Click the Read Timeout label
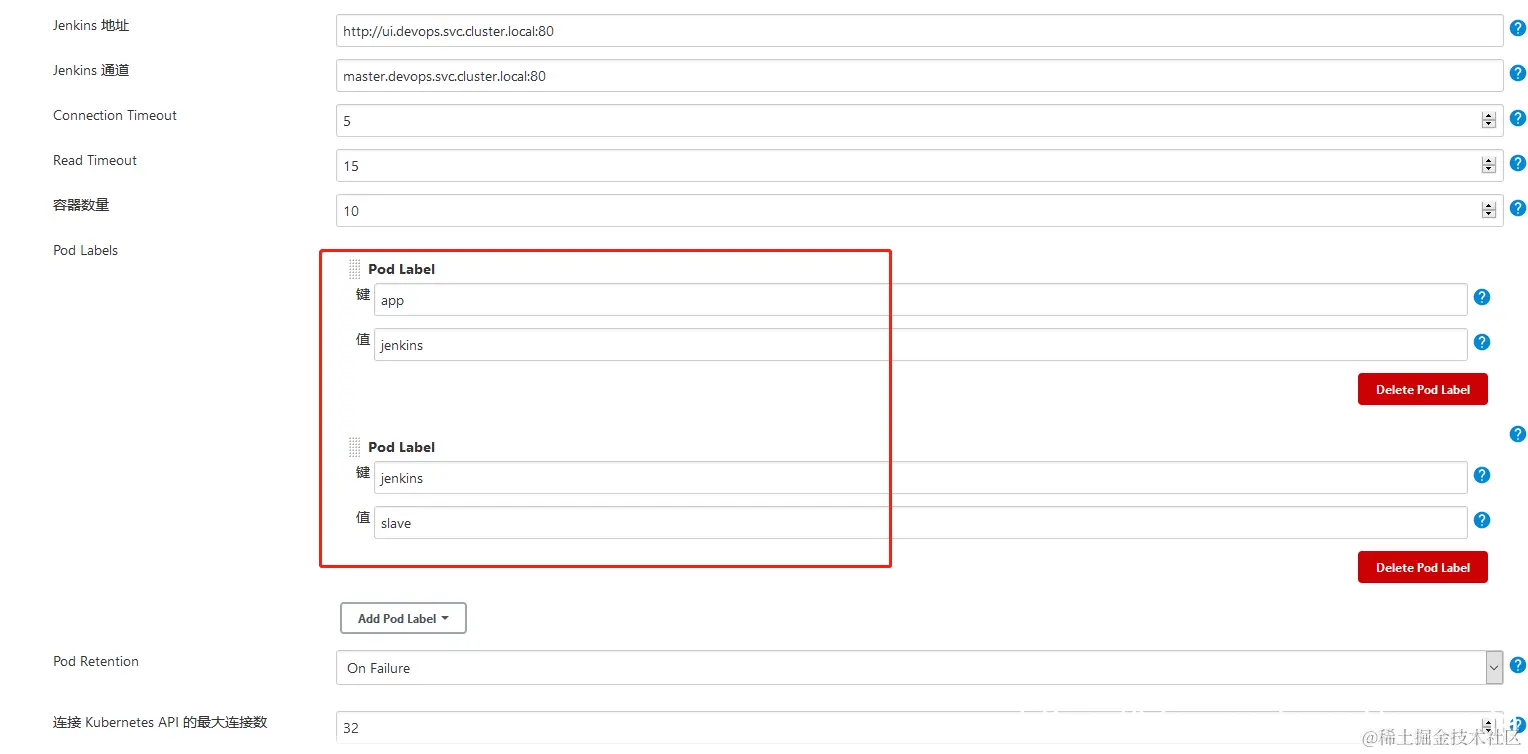This screenshot has height=754, width=1528. pyautogui.click(x=95, y=160)
